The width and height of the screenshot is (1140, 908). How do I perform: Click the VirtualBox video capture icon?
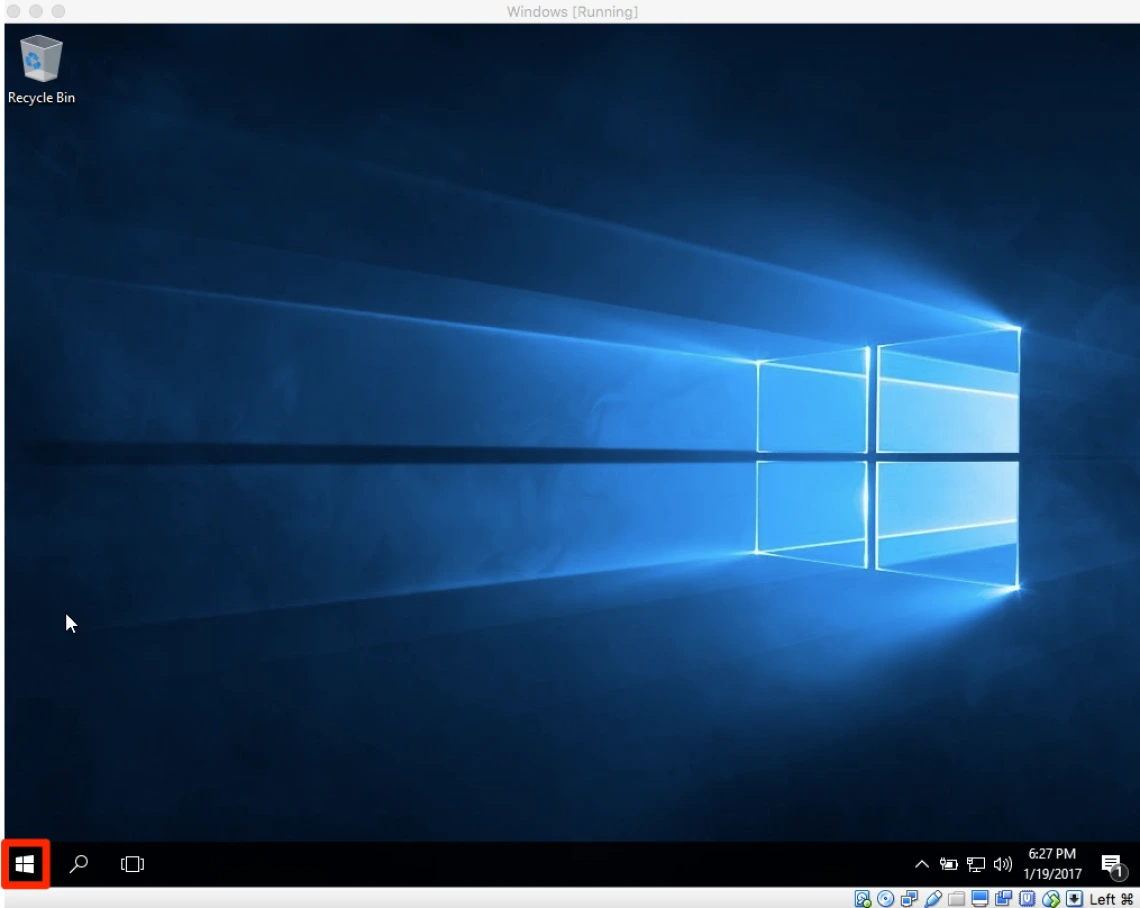[1003, 899]
